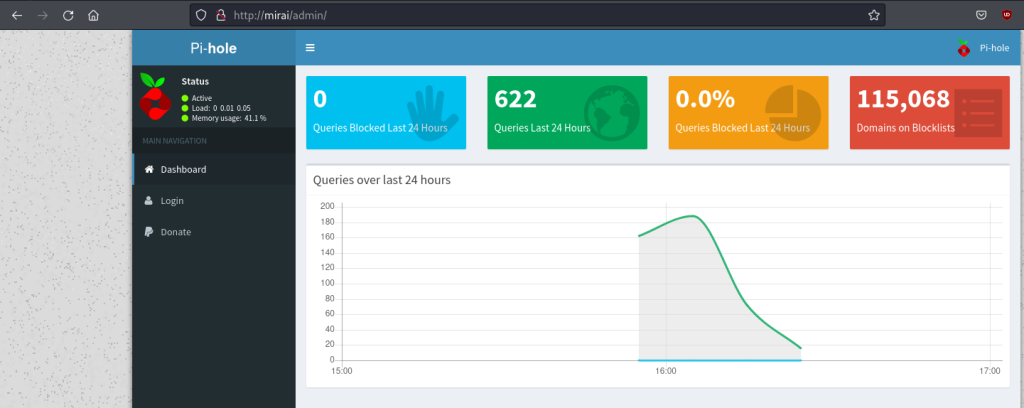Screen dimensions: 1024x408
Task: Click the Pi-hole logo icon at top right
Action: coord(963,48)
